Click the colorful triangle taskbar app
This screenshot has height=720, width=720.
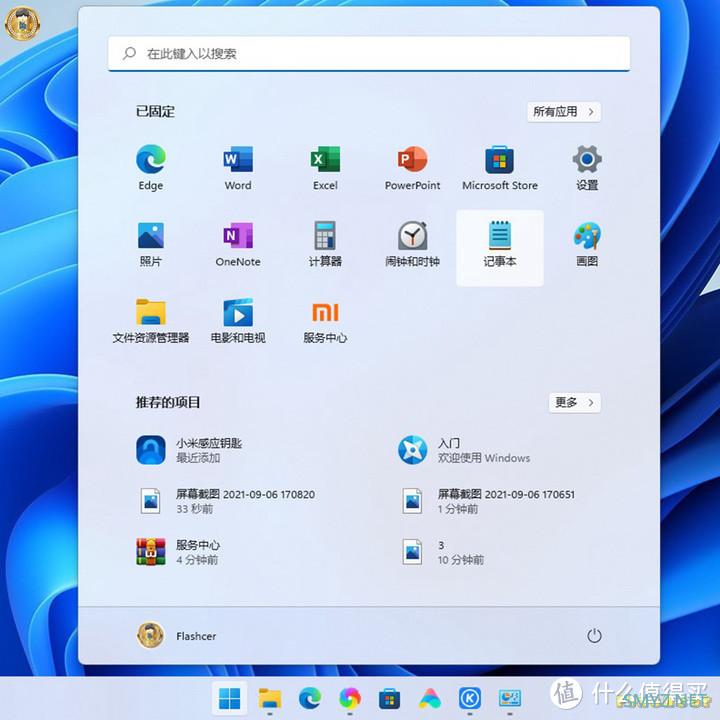430,699
